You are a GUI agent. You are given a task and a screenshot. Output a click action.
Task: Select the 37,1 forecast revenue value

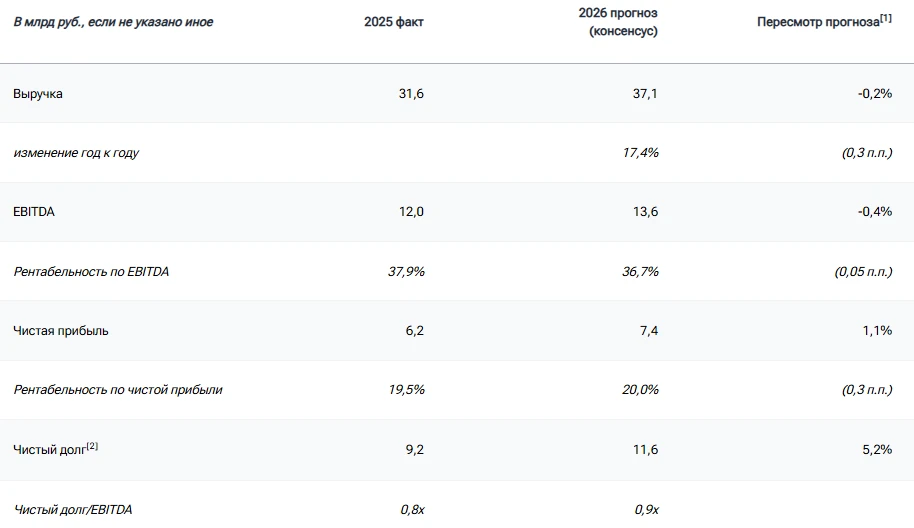[645, 94]
